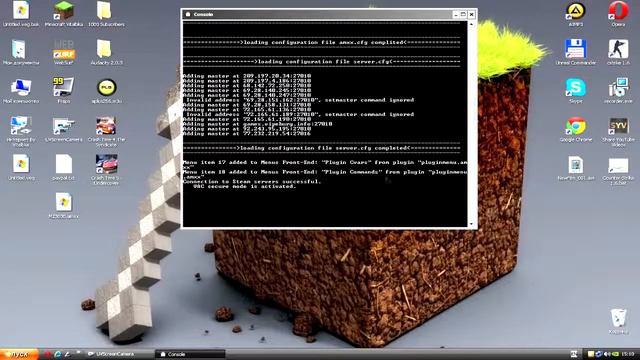Screen dimensions: 640x360
Task: Click 'Connection to Steam servers successful.' line
Action: 252,182
